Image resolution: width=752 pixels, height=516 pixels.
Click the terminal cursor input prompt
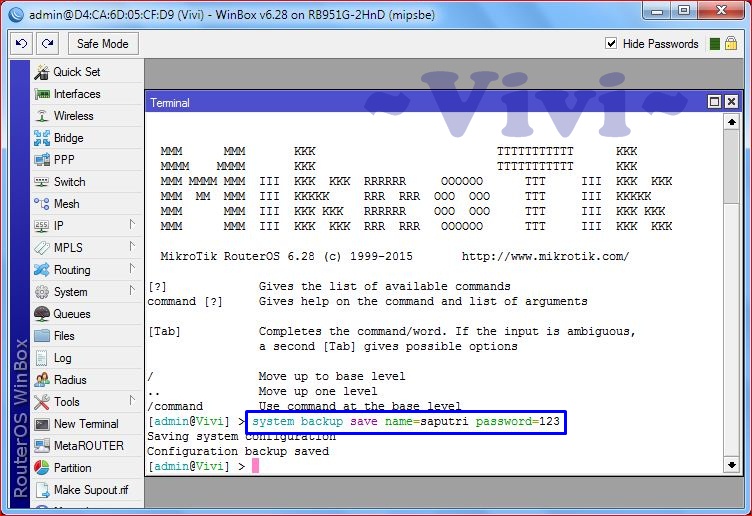coord(255,466)
